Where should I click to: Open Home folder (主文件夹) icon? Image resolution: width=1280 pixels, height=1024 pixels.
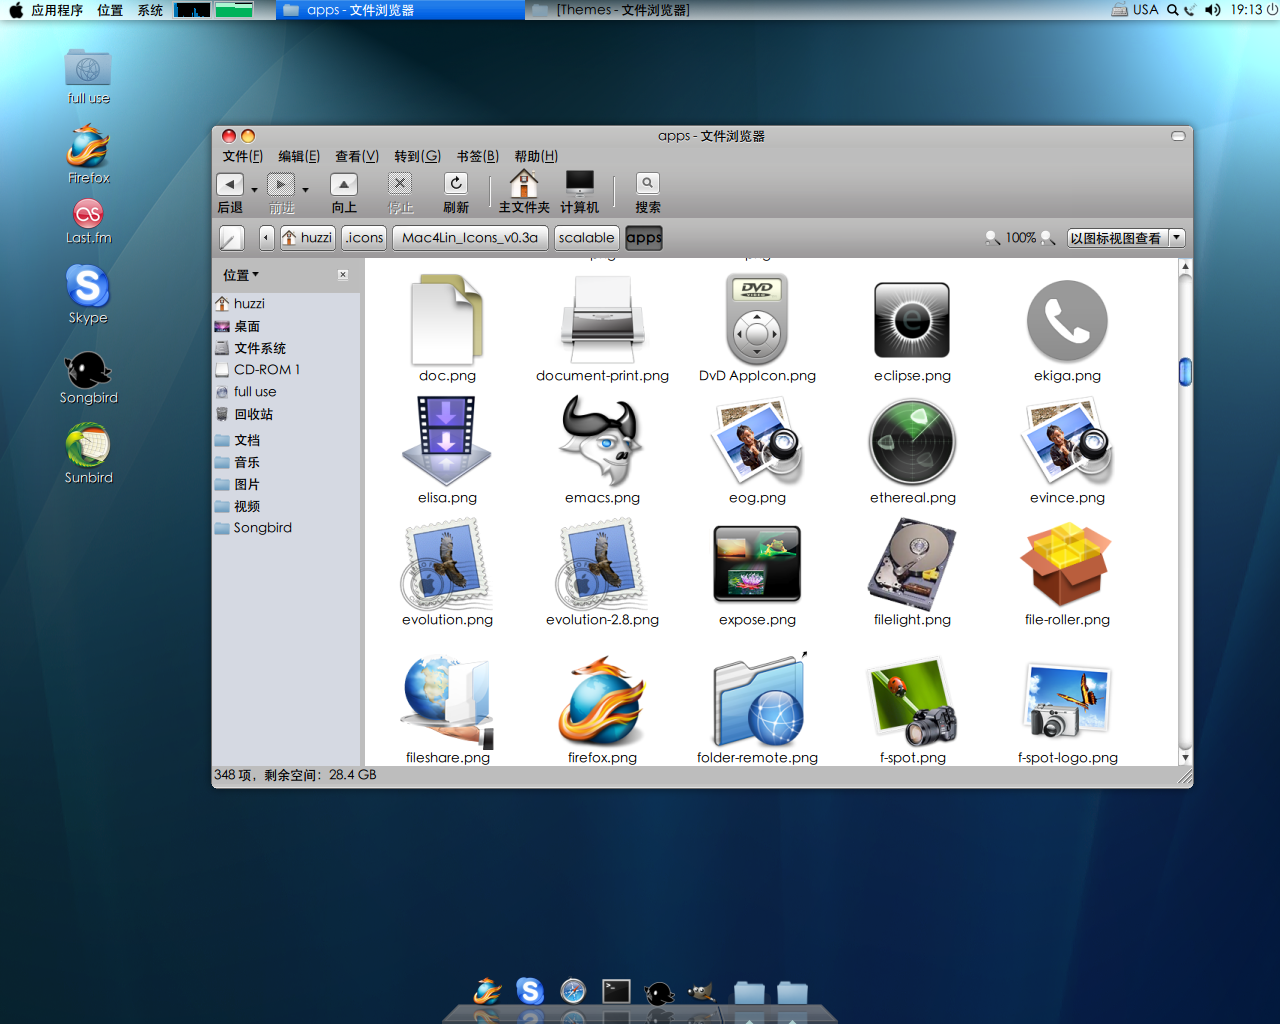coord(524,183)
